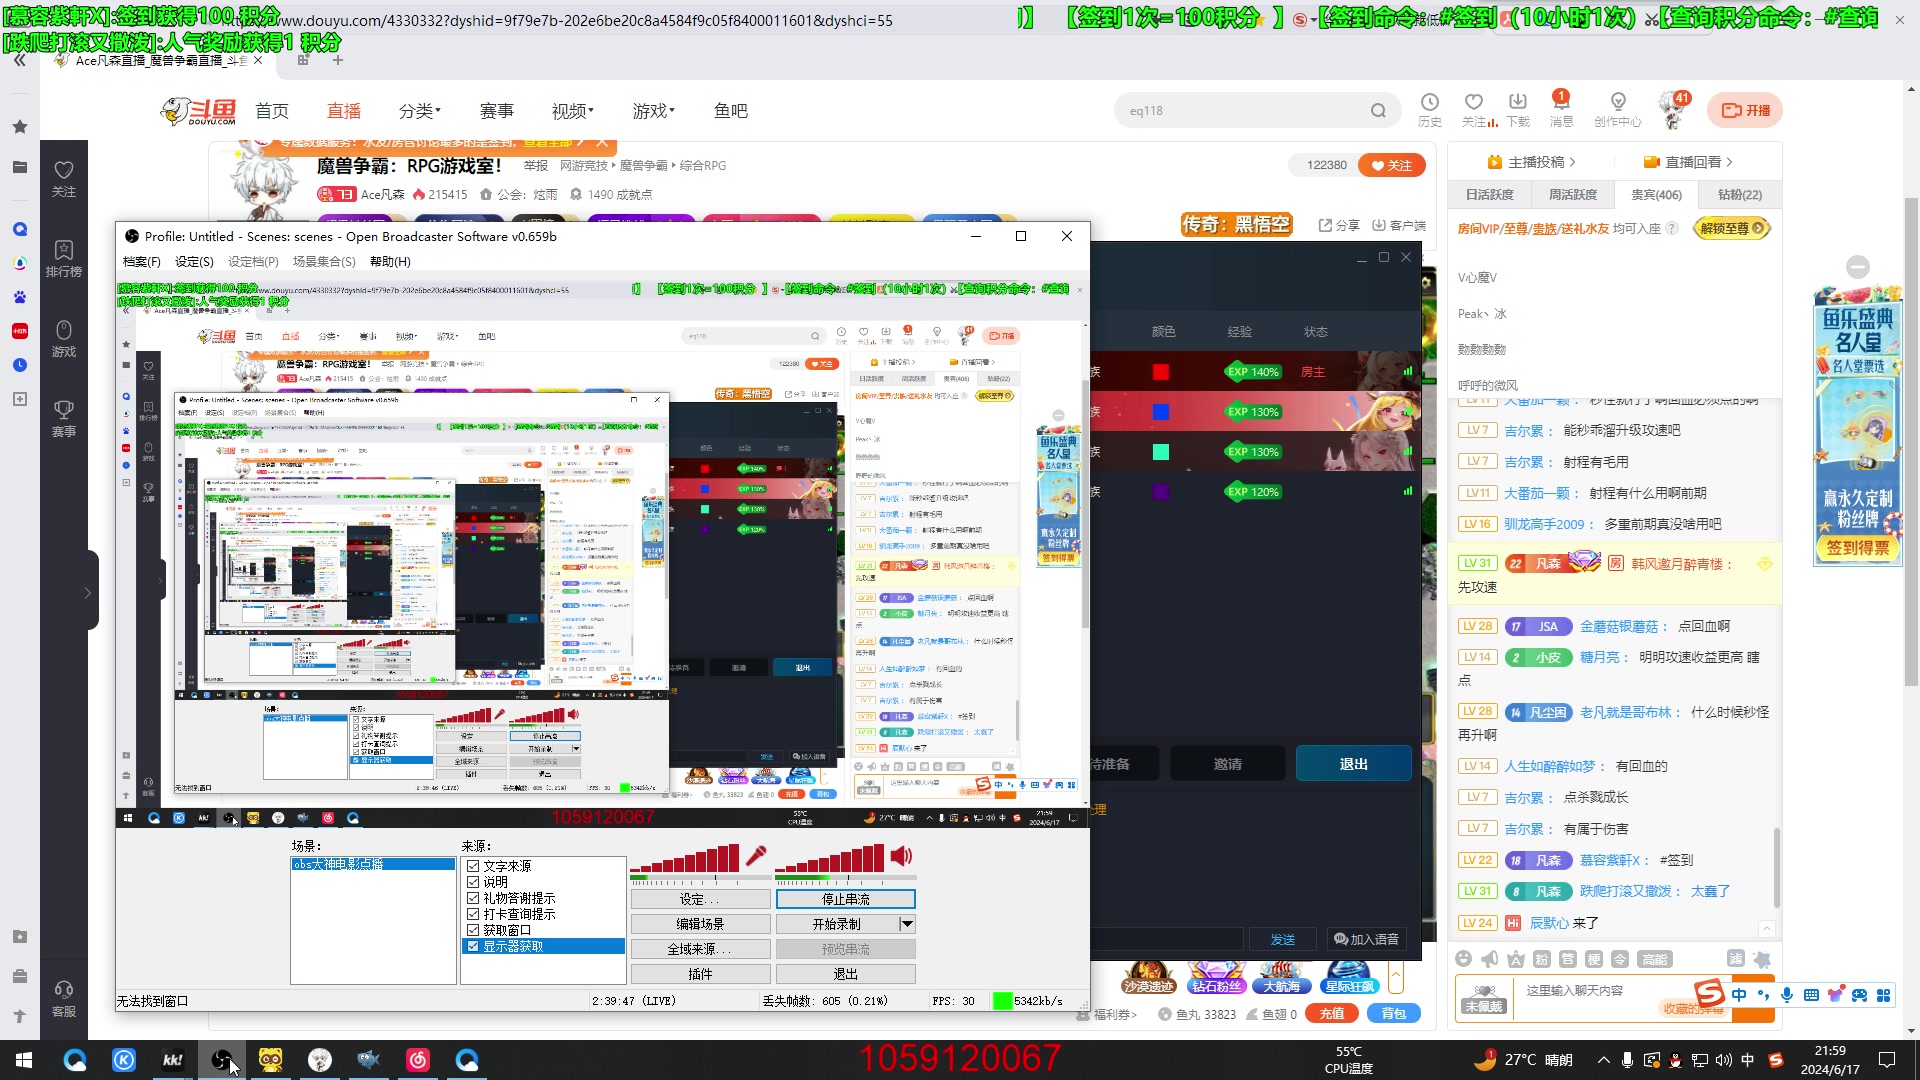
Task: Select the blue player color swatch
Action: (x=1161, y=412)
